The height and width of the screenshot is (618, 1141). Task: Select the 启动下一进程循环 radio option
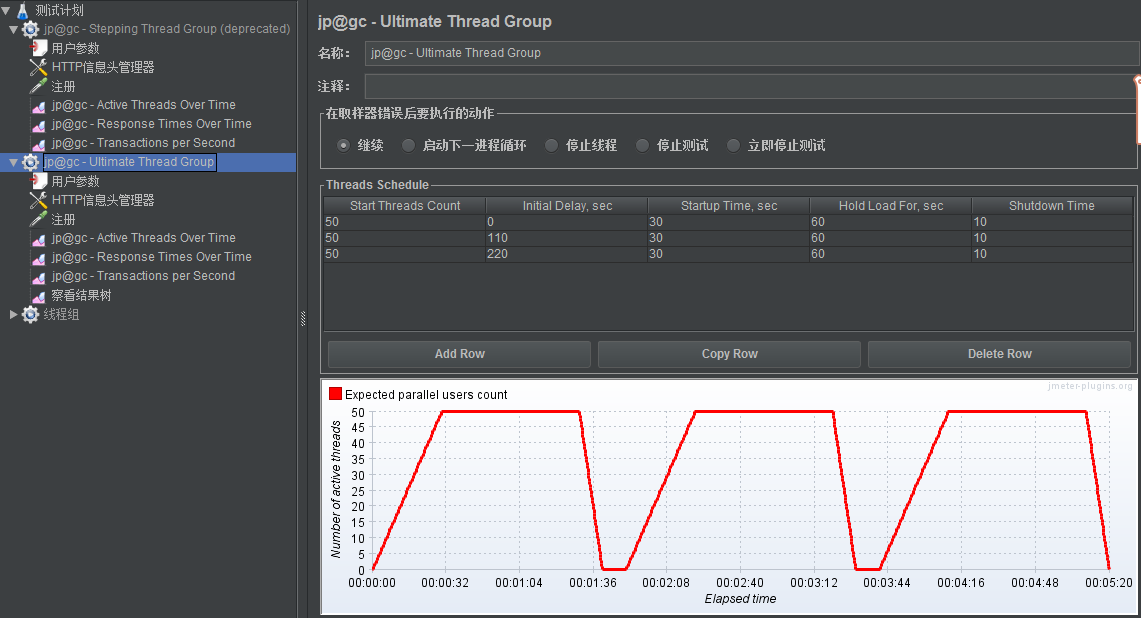[x=408, y=145]
